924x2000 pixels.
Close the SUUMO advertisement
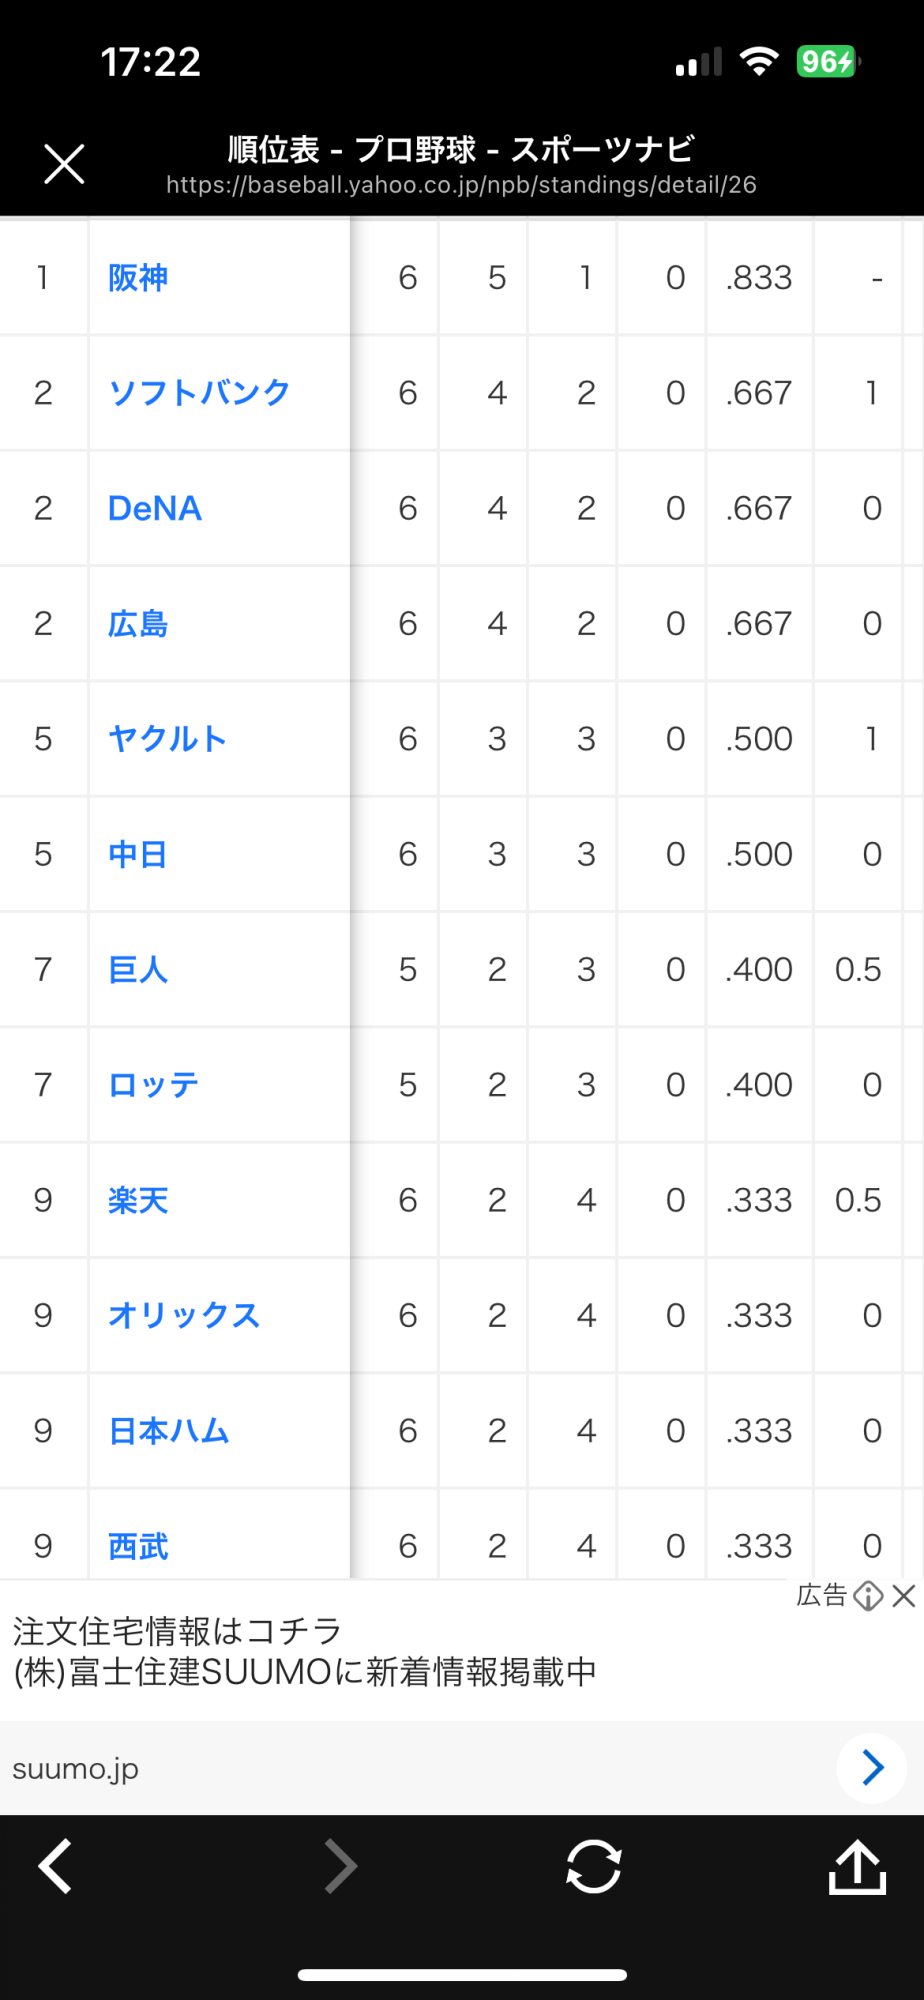coord(904,1595)
